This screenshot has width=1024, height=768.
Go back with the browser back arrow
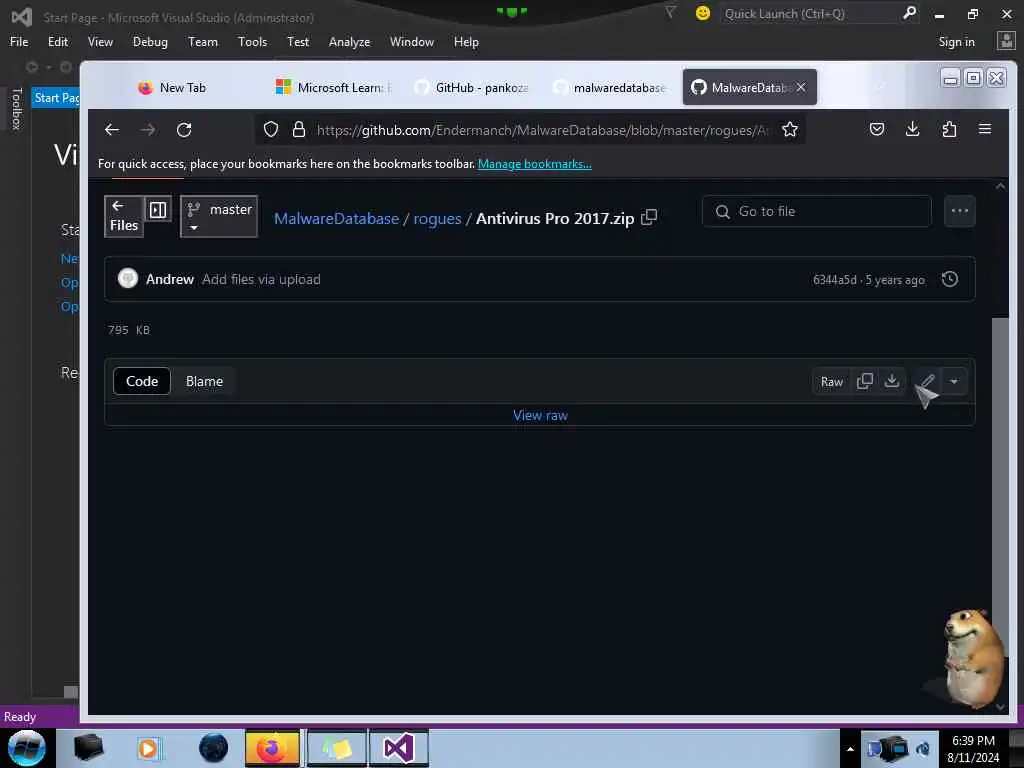click(x=112, y=130)
